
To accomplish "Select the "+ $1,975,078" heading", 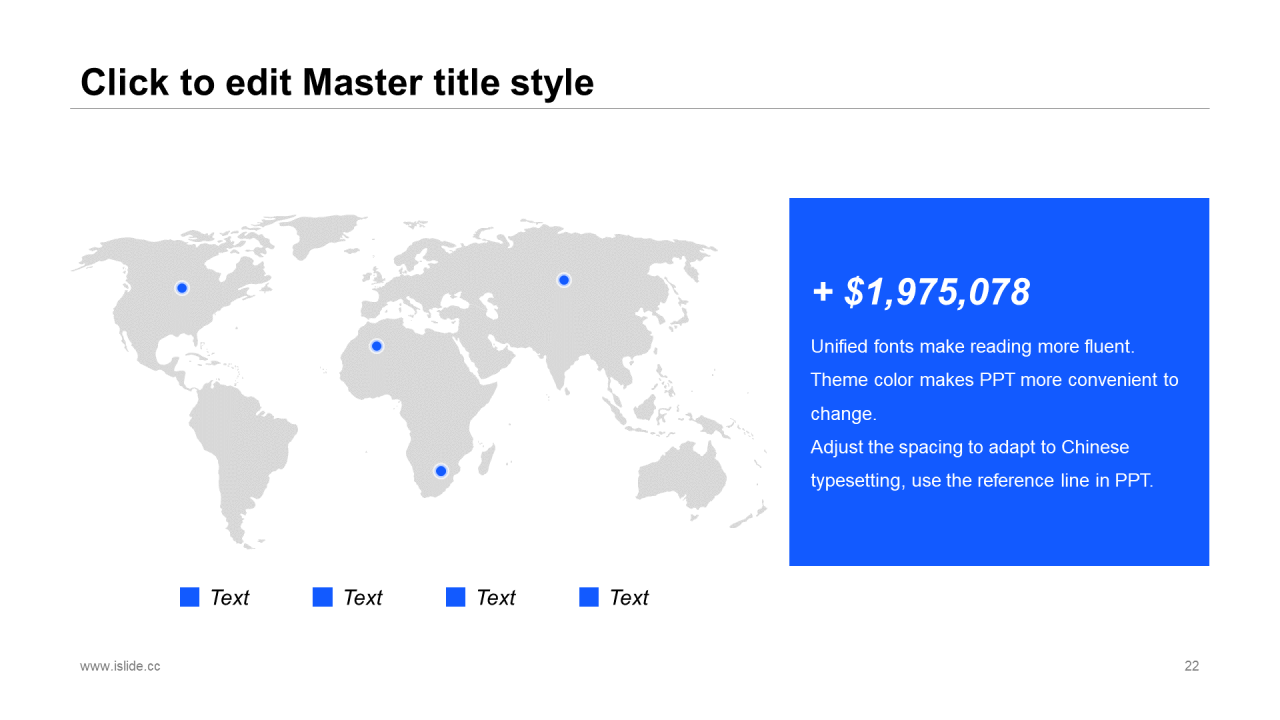I will 920,292.
